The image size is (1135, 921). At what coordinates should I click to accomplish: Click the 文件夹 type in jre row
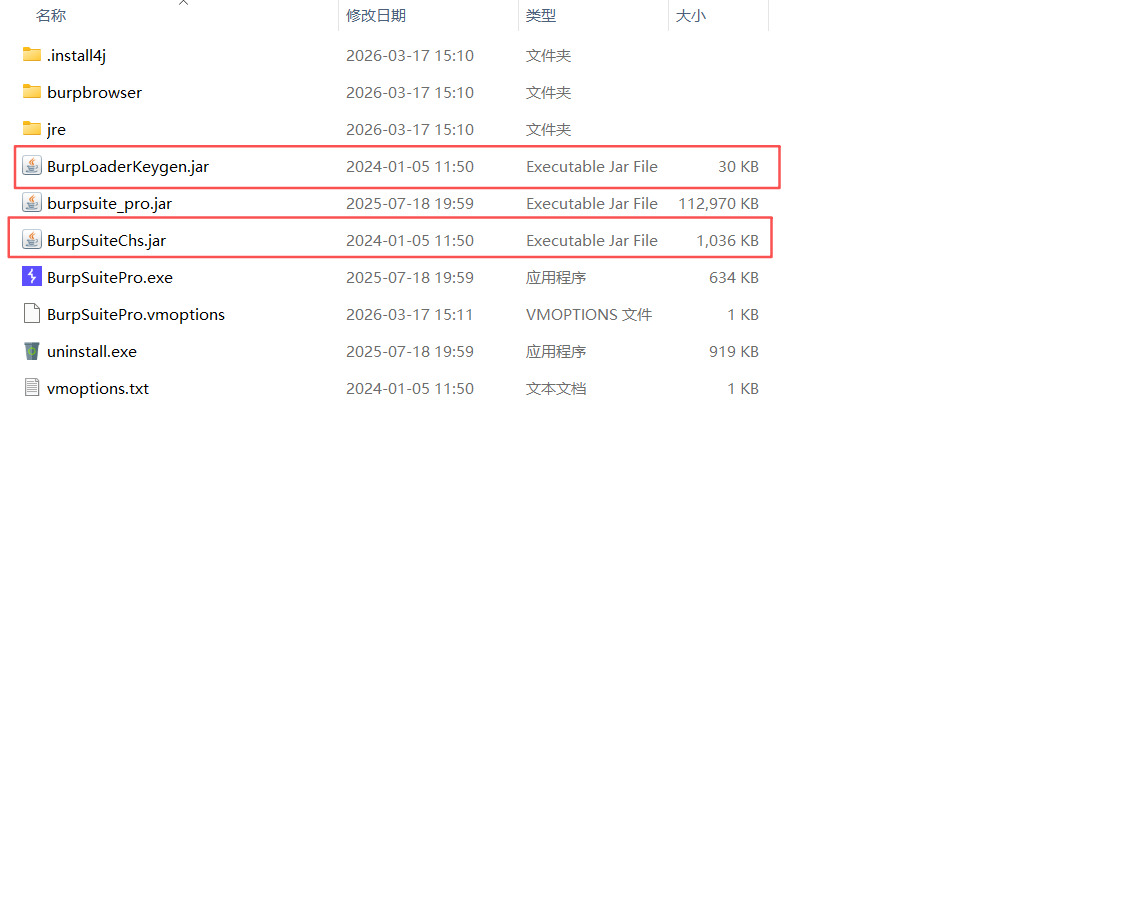548,130
